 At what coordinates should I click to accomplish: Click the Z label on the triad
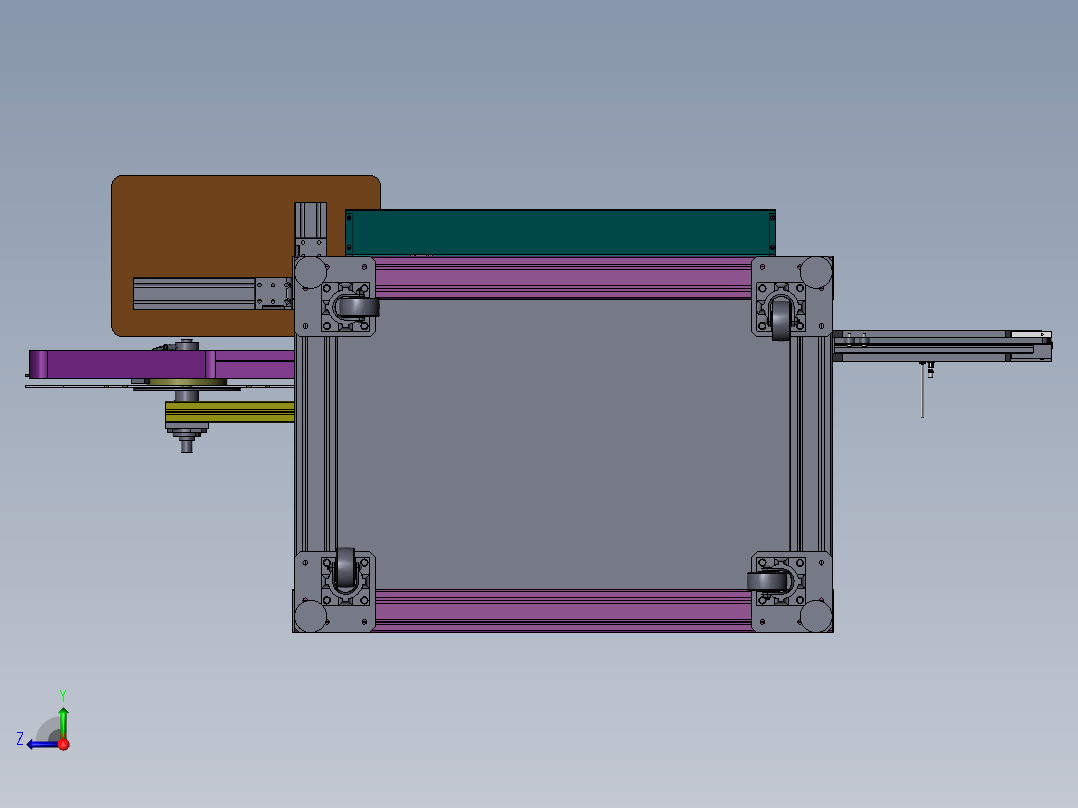tap(20, 739)
